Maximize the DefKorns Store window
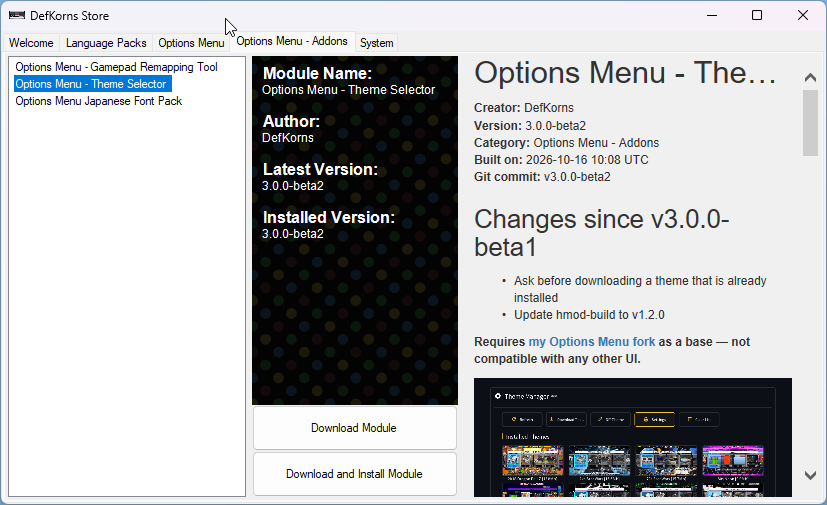This screenshot has width=827, height=505. tap(757, 15)
